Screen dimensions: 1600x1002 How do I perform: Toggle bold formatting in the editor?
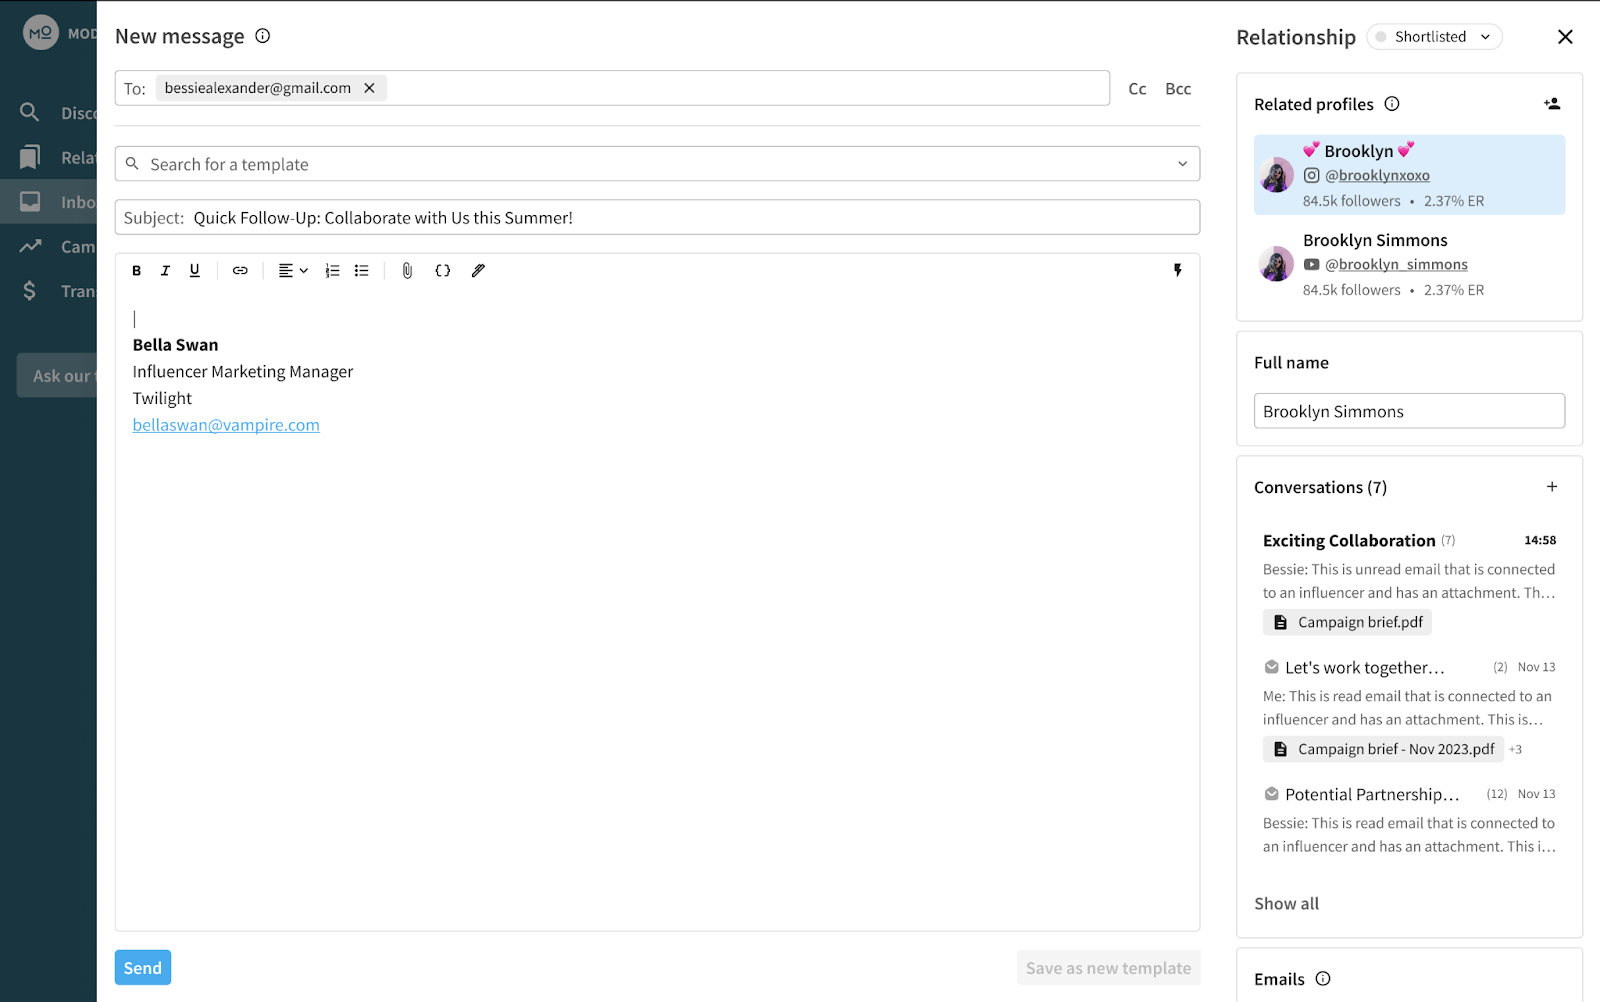pos(137,271)
